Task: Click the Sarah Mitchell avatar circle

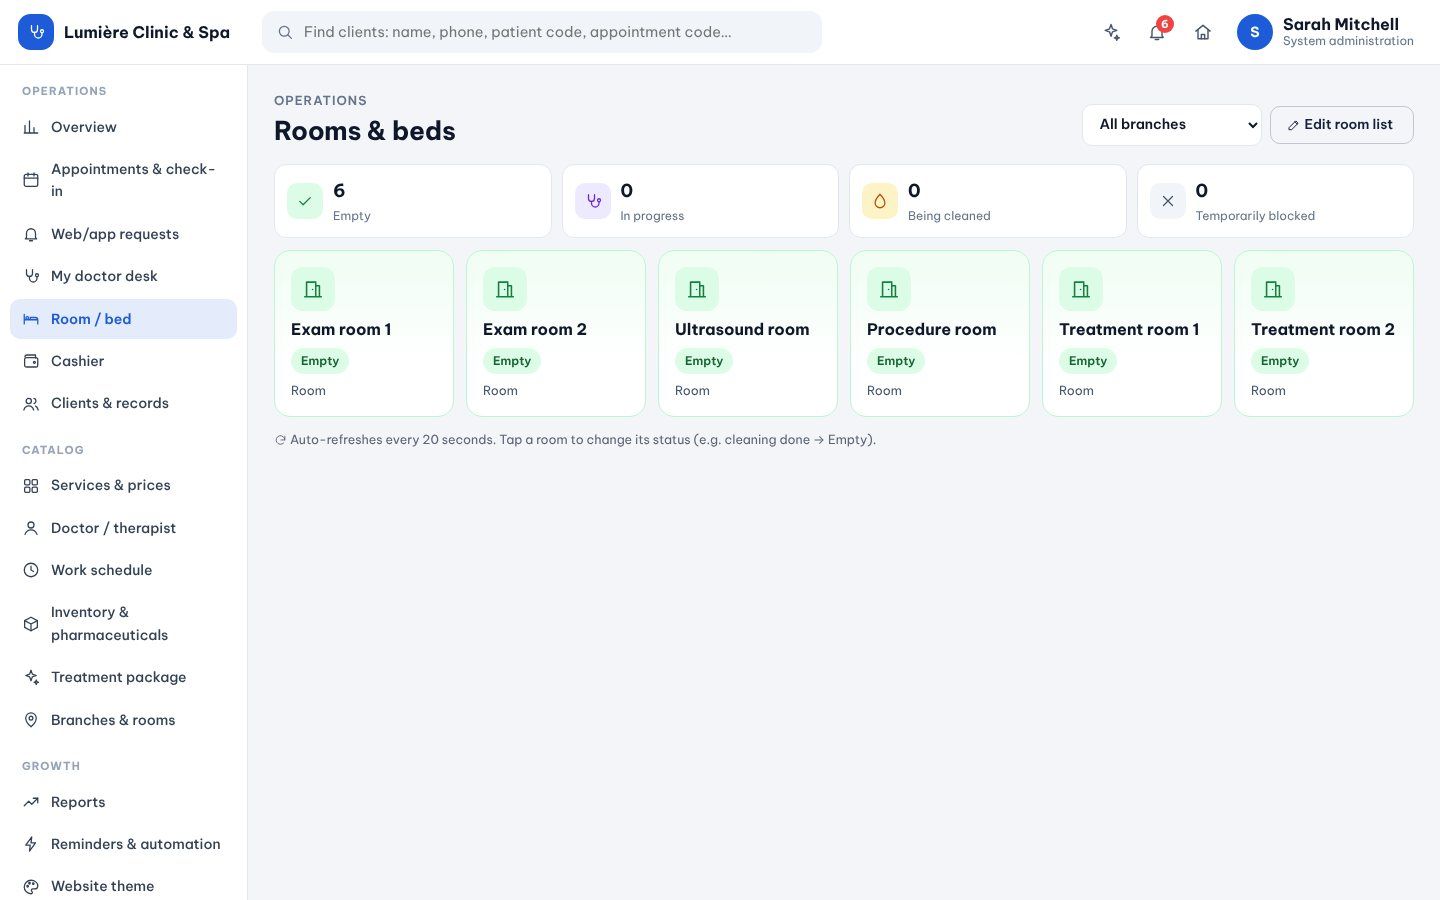Action: pos(1255,32)
